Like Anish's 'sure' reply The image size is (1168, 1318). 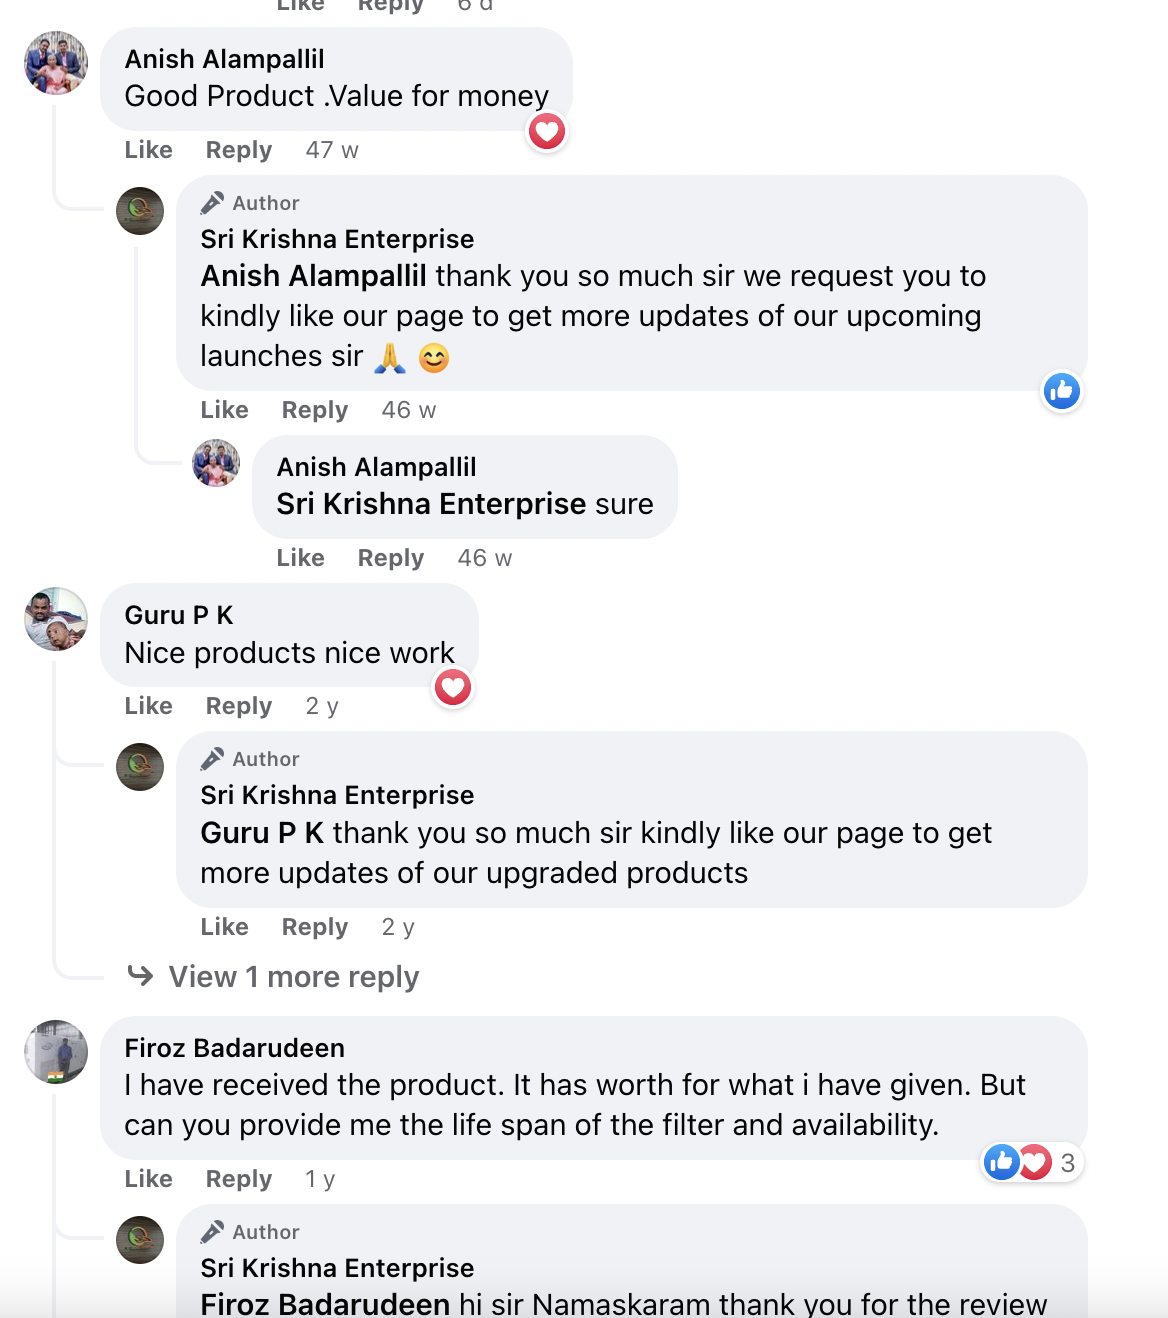point(301,558)
